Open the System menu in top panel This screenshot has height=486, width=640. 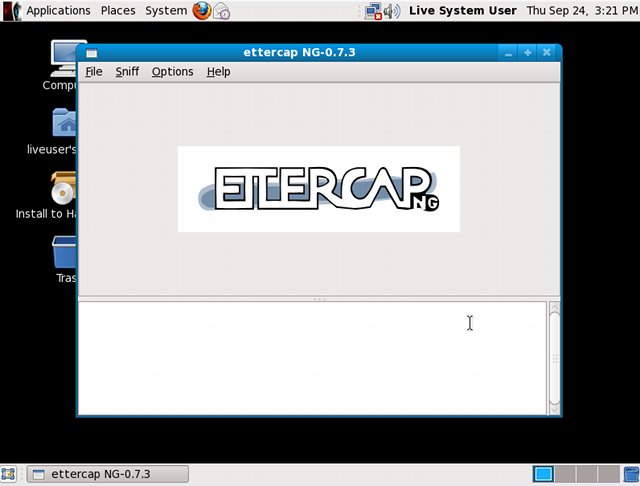[166, 10]
